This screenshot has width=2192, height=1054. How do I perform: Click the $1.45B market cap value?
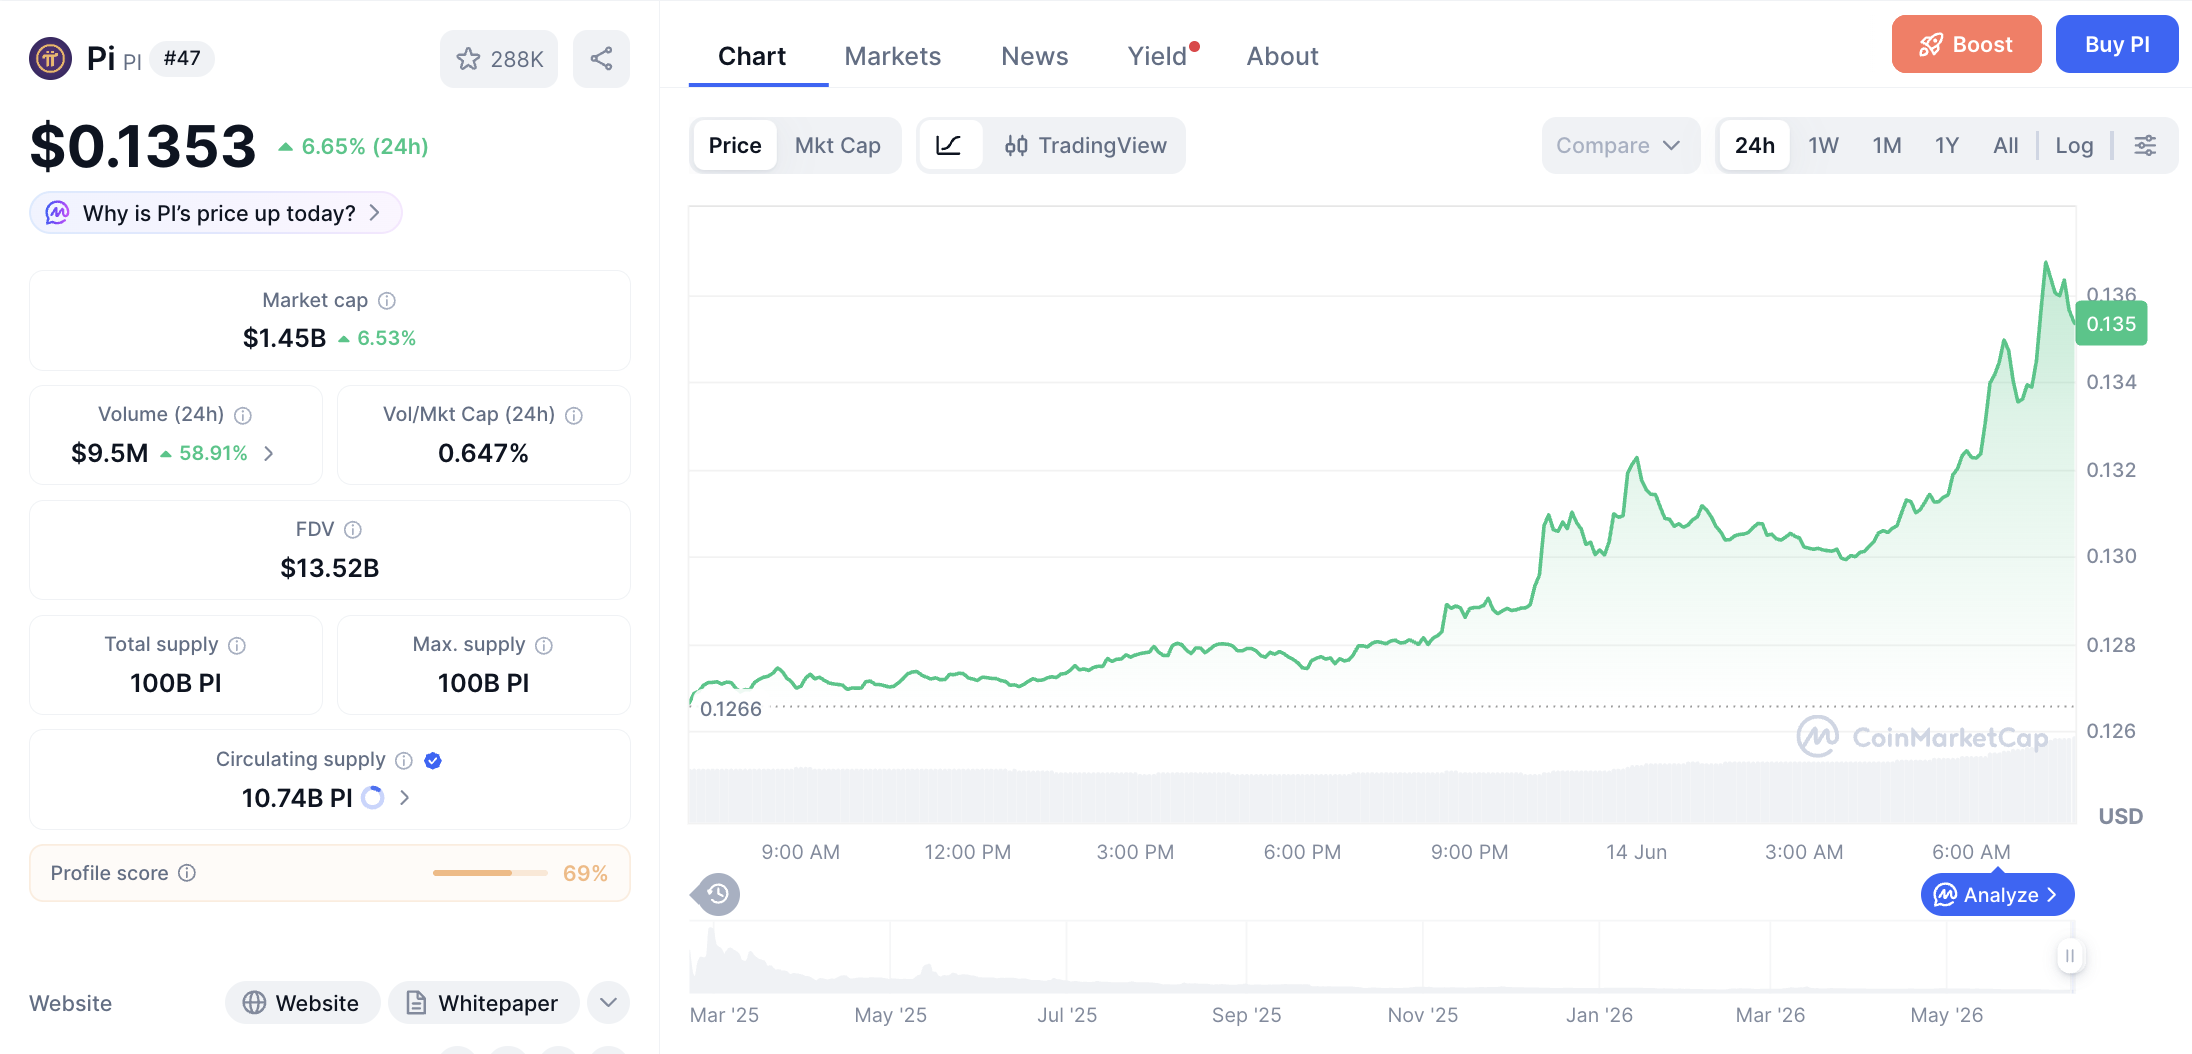[285, 338]
